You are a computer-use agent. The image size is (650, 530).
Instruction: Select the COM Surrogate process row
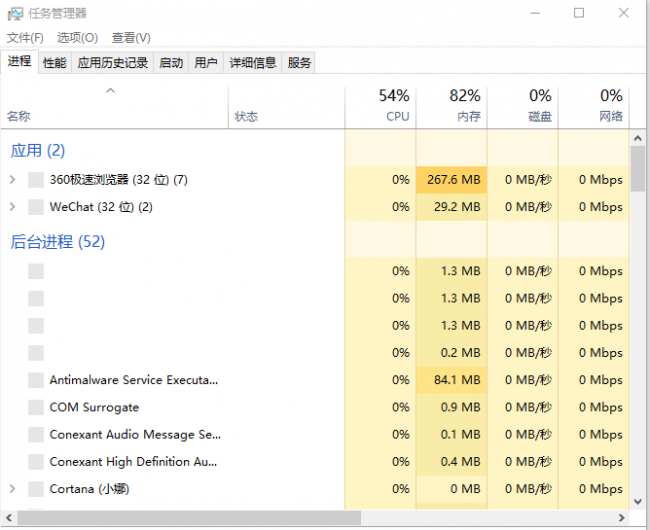pyautogui.click(x=315, y=407)
